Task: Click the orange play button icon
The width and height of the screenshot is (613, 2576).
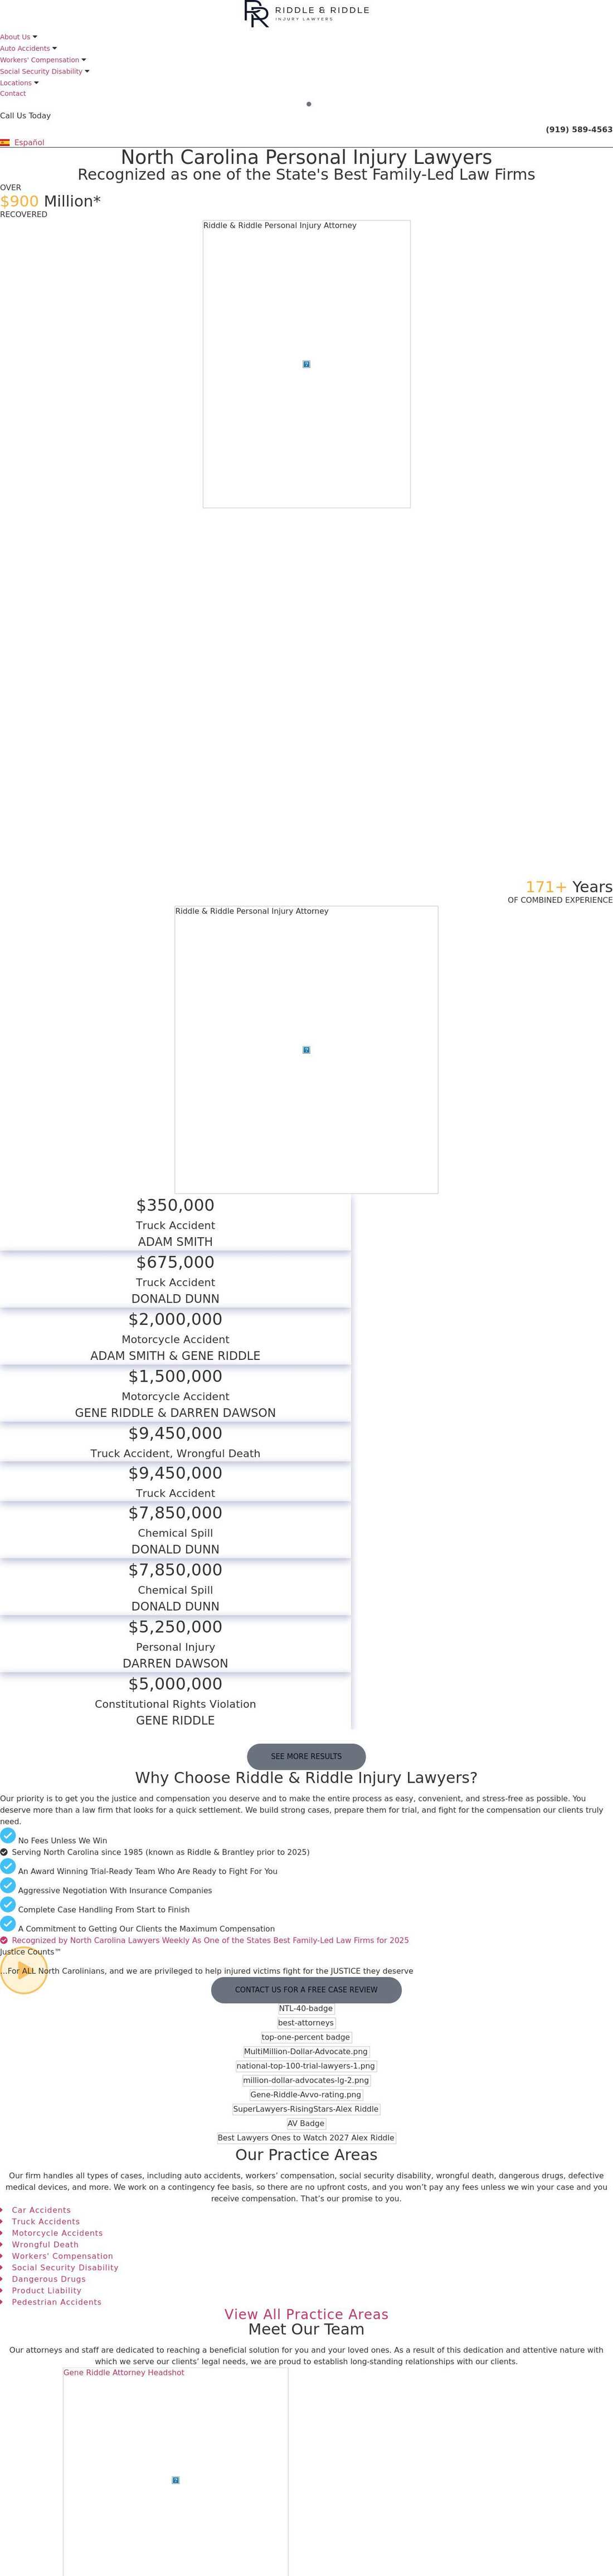Action: 23,1970
